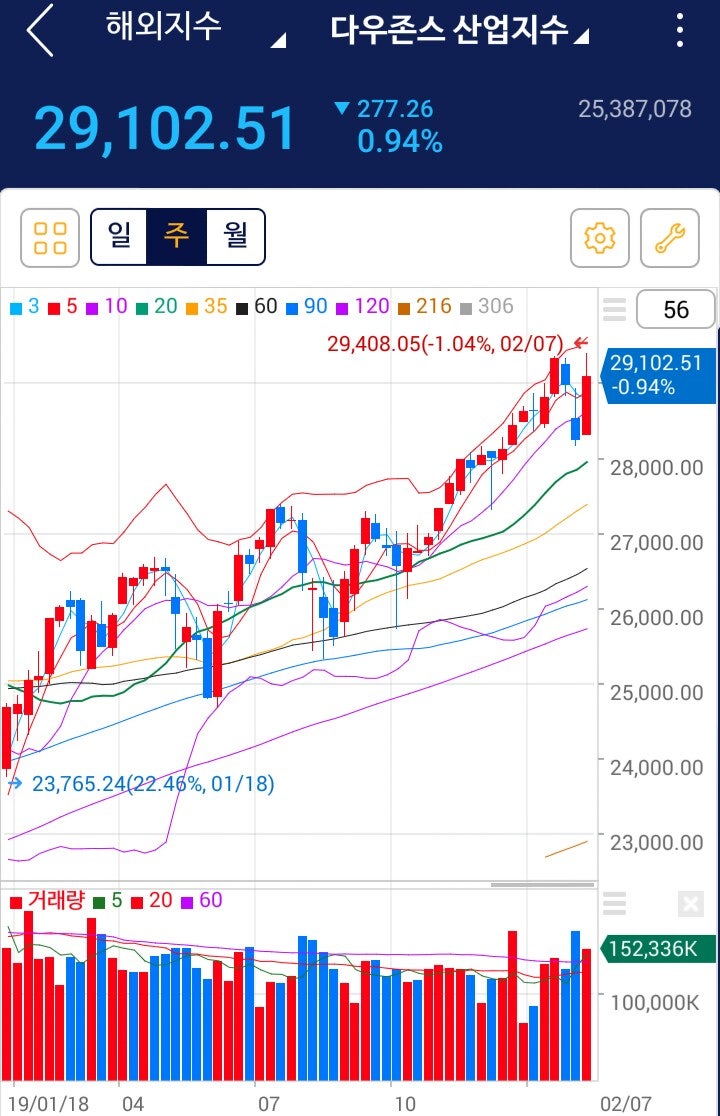
Task: Tap the 0.94% change percentage in header
Action: (400, 142)
